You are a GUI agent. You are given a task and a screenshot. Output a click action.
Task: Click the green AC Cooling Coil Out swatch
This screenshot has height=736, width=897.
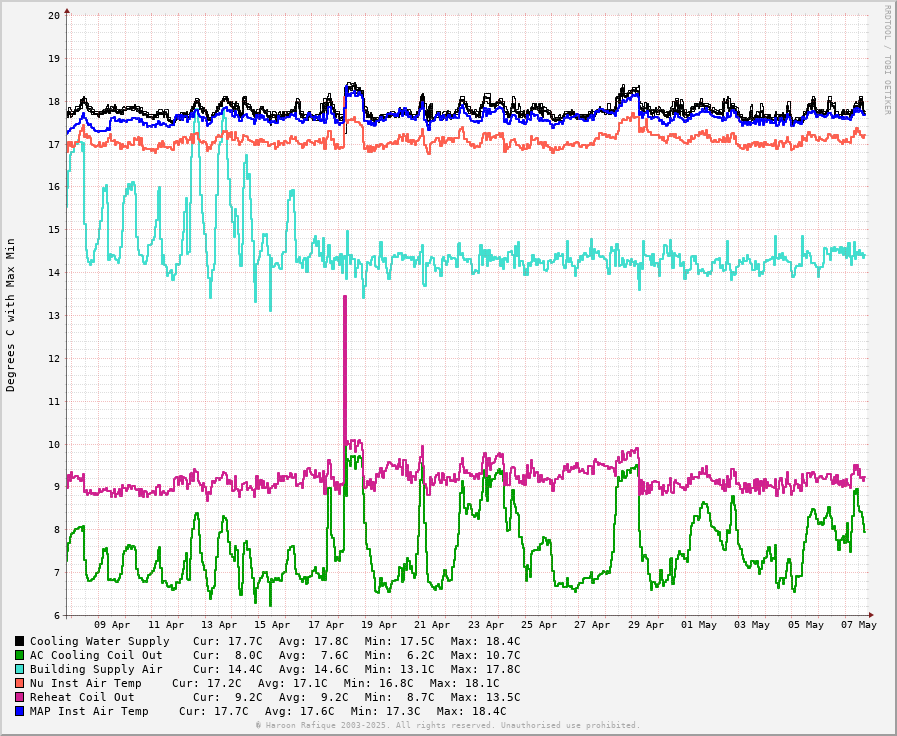pyautogui.click(x=19, y=655)
